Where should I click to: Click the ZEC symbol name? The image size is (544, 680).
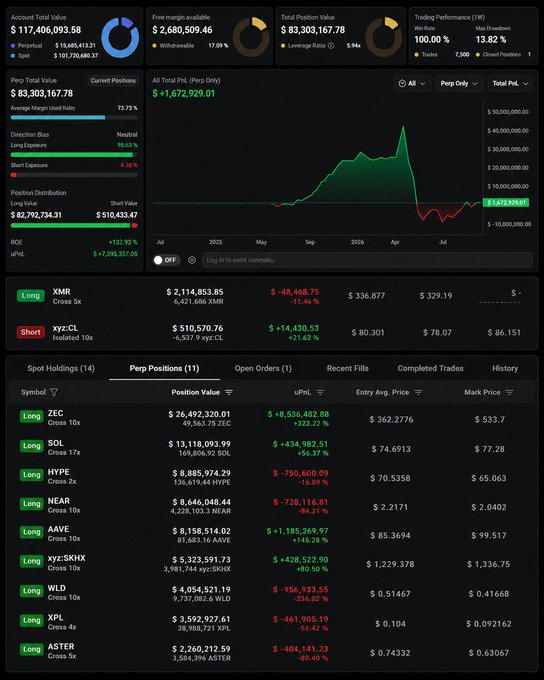click(55, 413)
